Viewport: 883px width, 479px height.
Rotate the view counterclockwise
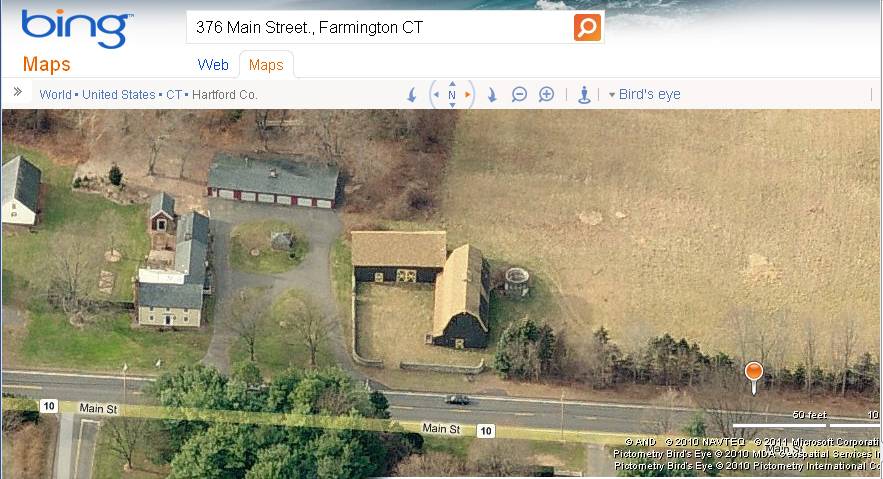[412, 95]
